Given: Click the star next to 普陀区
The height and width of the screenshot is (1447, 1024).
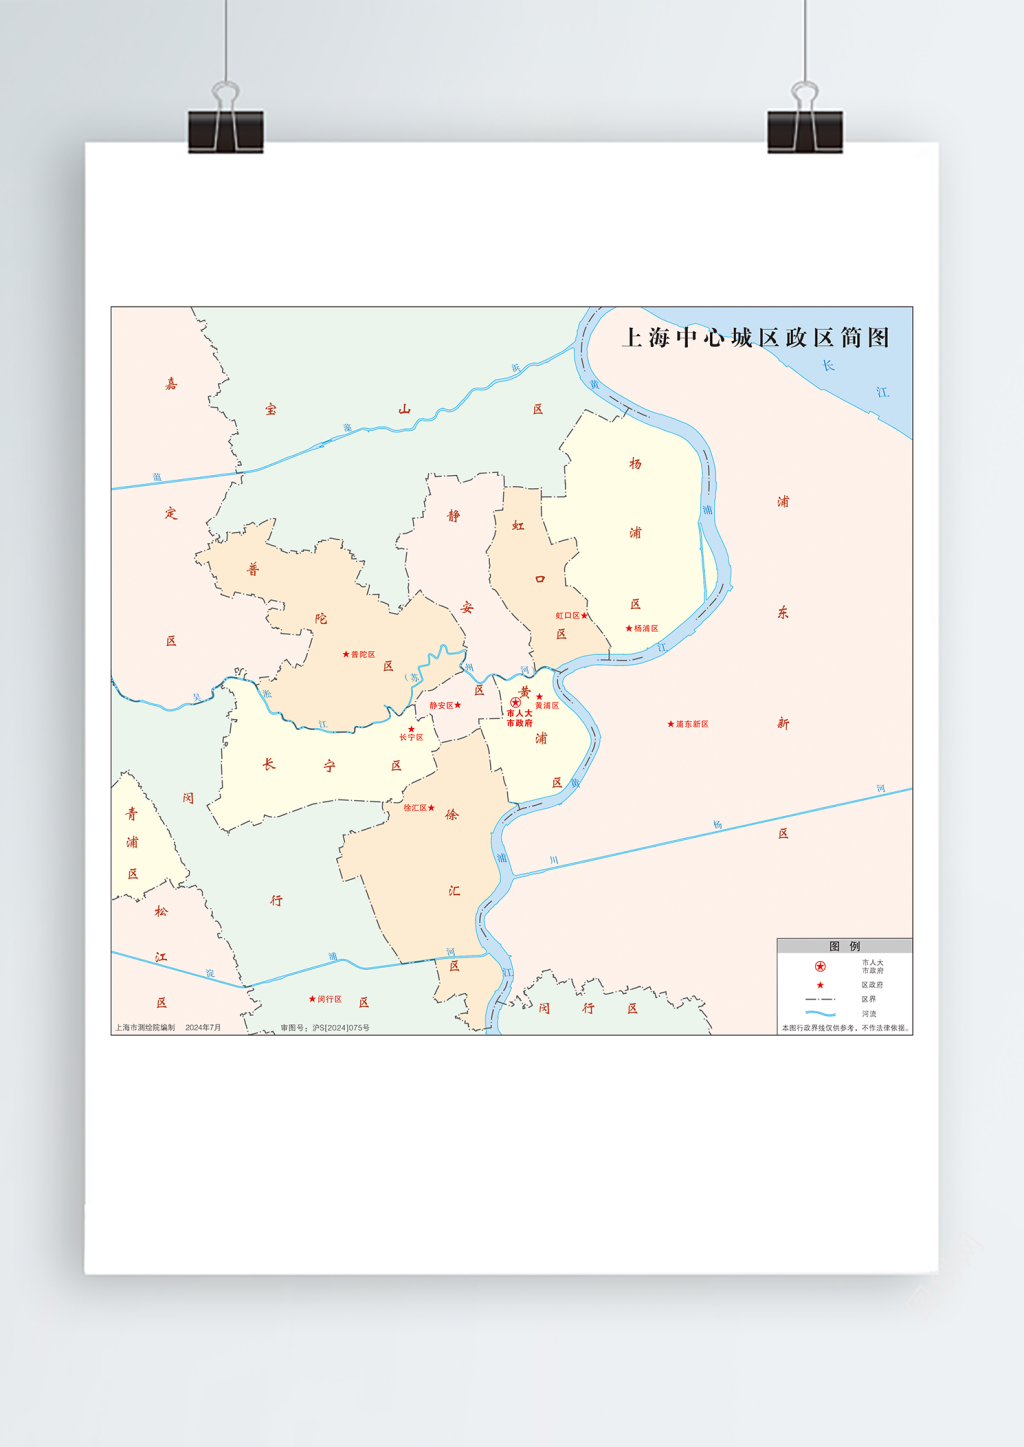Looking at the screenshot, I should pyautogui.click(x=346, y=655).
